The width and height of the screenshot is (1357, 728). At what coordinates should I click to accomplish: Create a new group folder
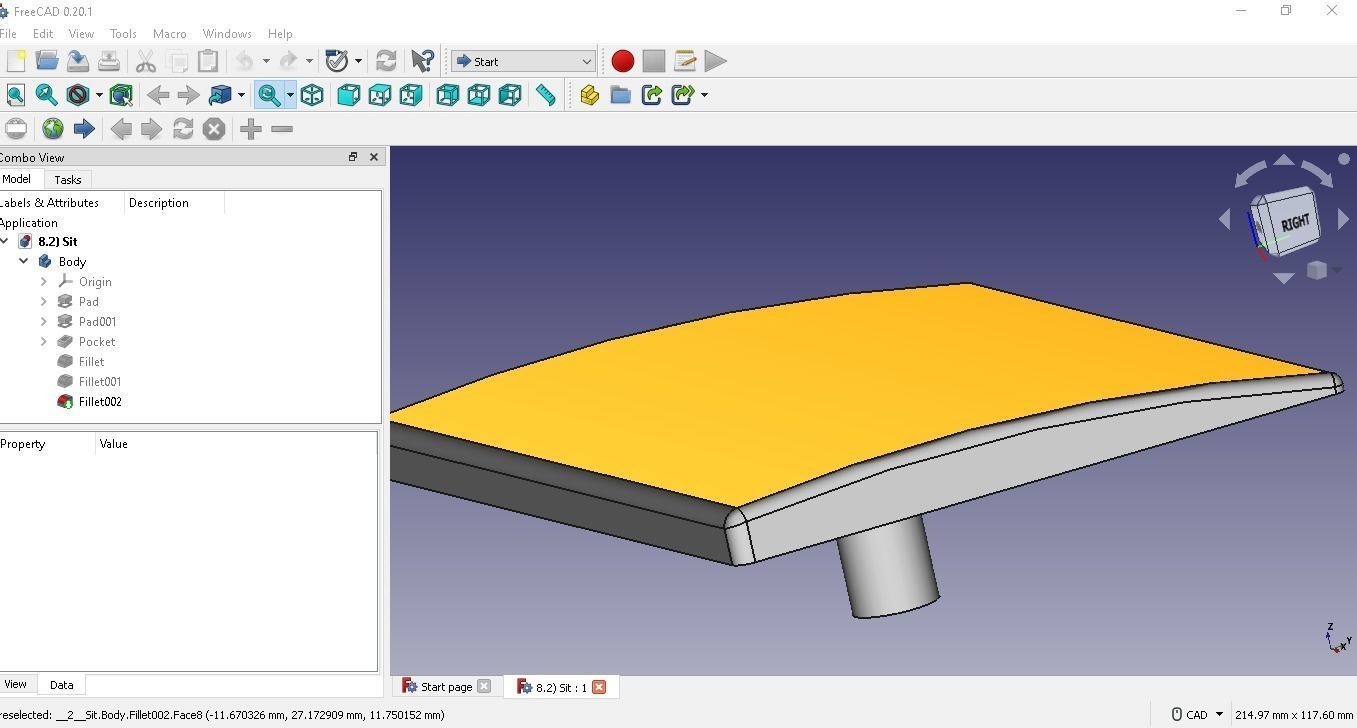620,95
